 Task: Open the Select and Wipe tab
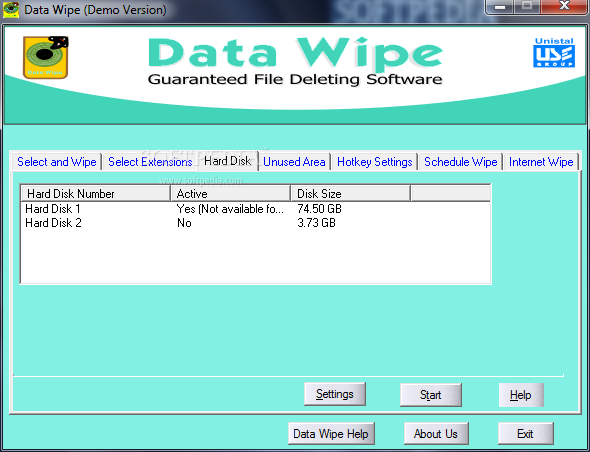[x=56, y=162]
